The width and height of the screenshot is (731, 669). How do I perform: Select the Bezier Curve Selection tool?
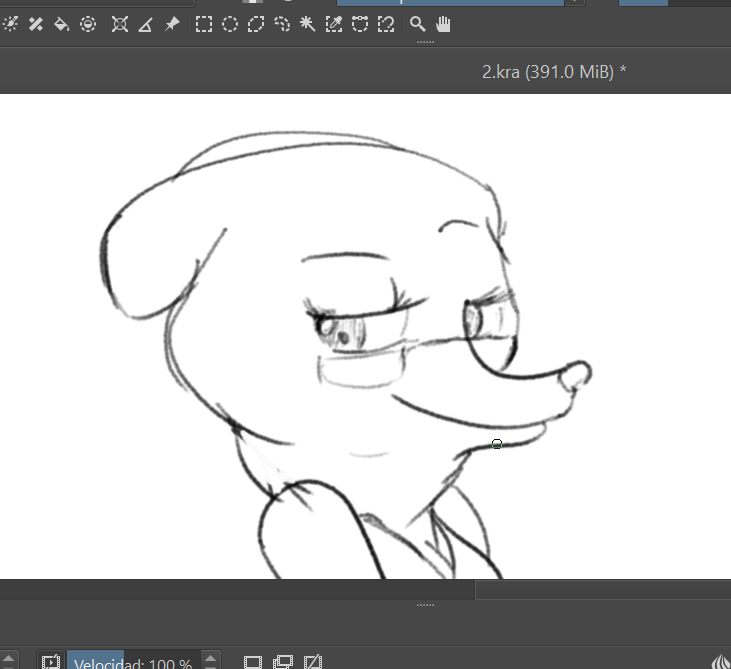(x=360, y=24)
